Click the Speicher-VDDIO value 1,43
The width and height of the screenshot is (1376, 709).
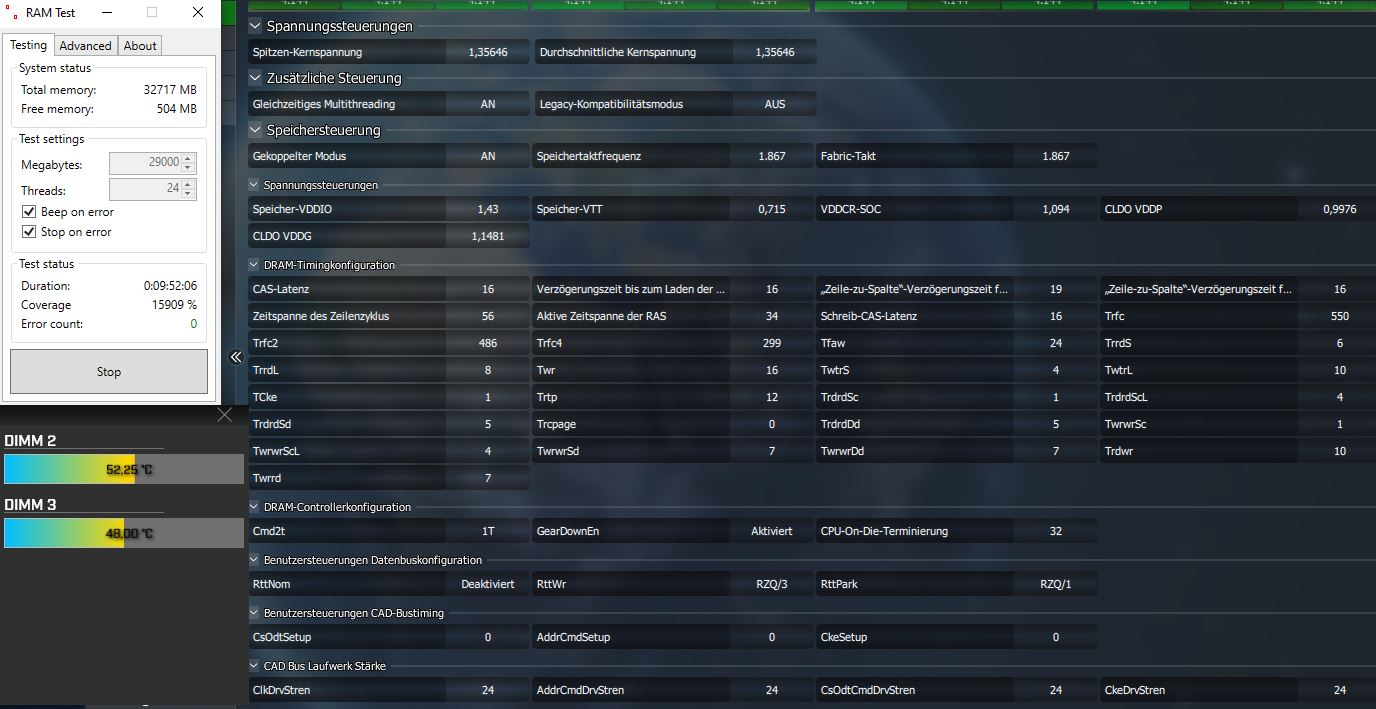[x=488, y=209]
